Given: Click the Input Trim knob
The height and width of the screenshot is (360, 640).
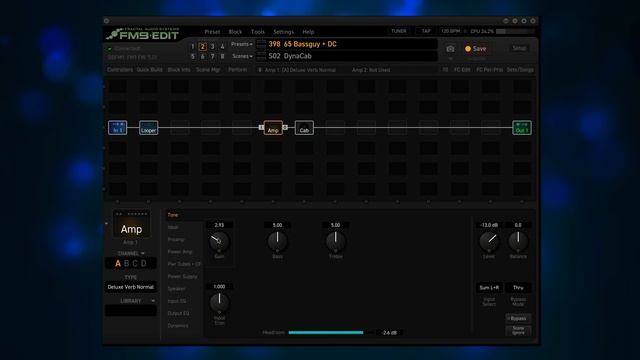Looking at the screenshot, I should [219, 302].
